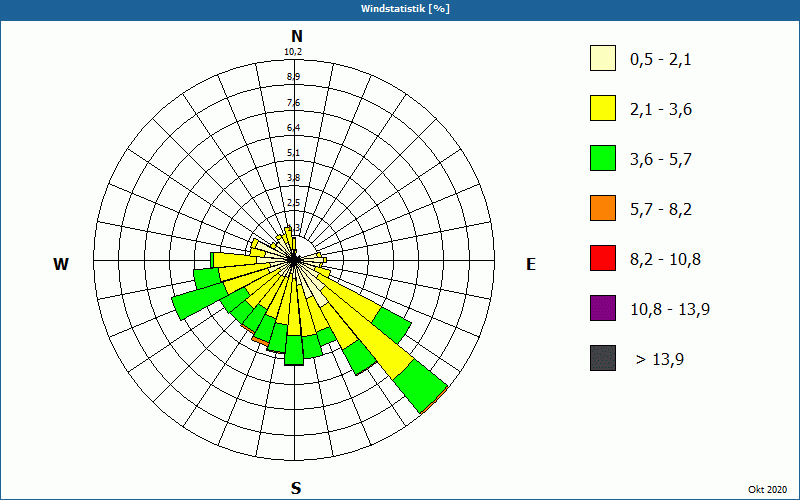800x500 pixels.
Task: Click the '2,5' radial axis value
Action: [293, 203]
